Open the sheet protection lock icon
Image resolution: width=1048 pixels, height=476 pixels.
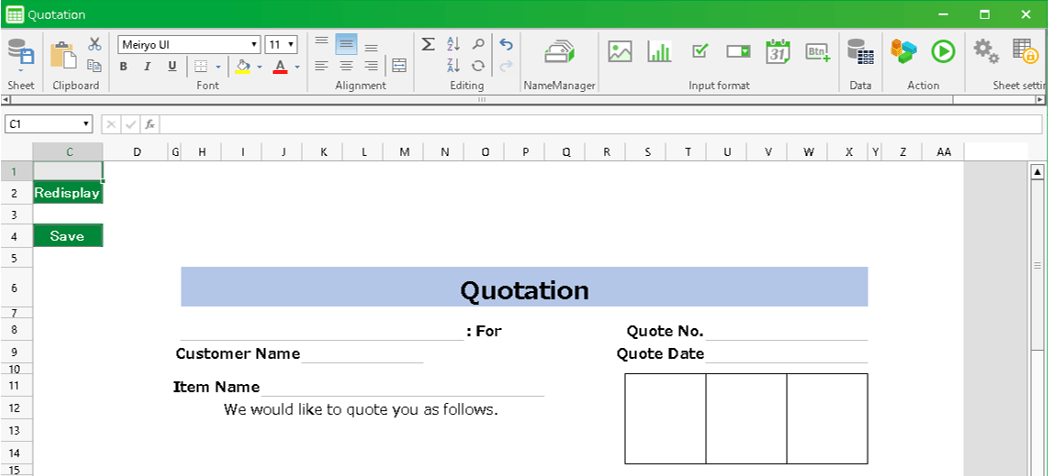point(1023,51)
